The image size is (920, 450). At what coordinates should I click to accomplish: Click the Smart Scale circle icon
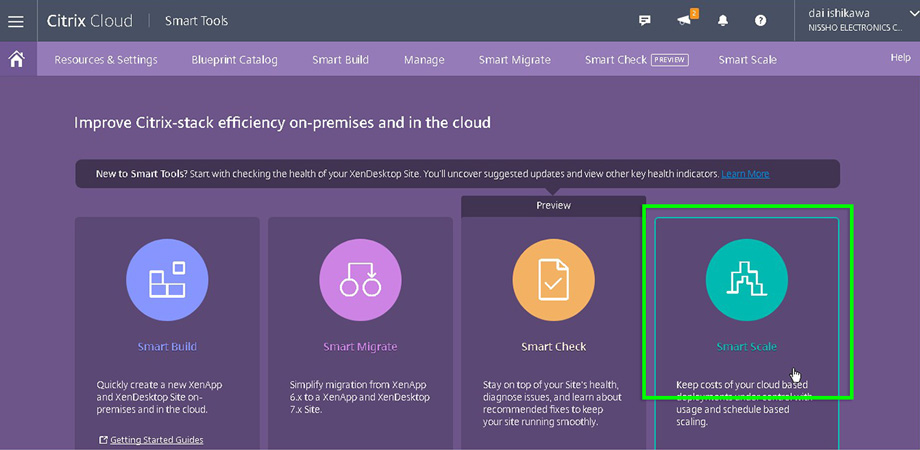click(x=746, y=280)
